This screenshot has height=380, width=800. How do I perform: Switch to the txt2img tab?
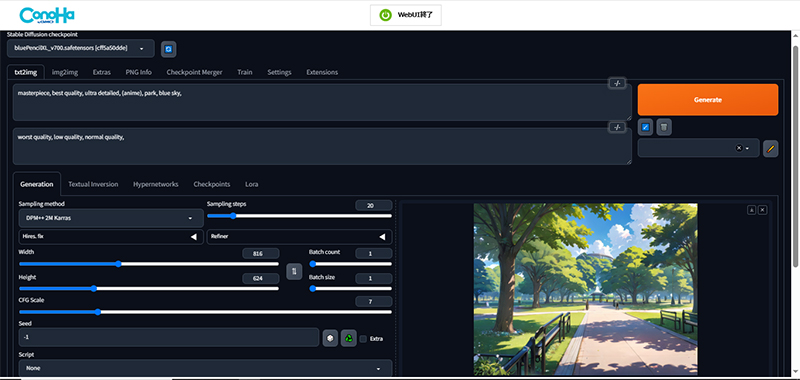(x=26, y=72)
